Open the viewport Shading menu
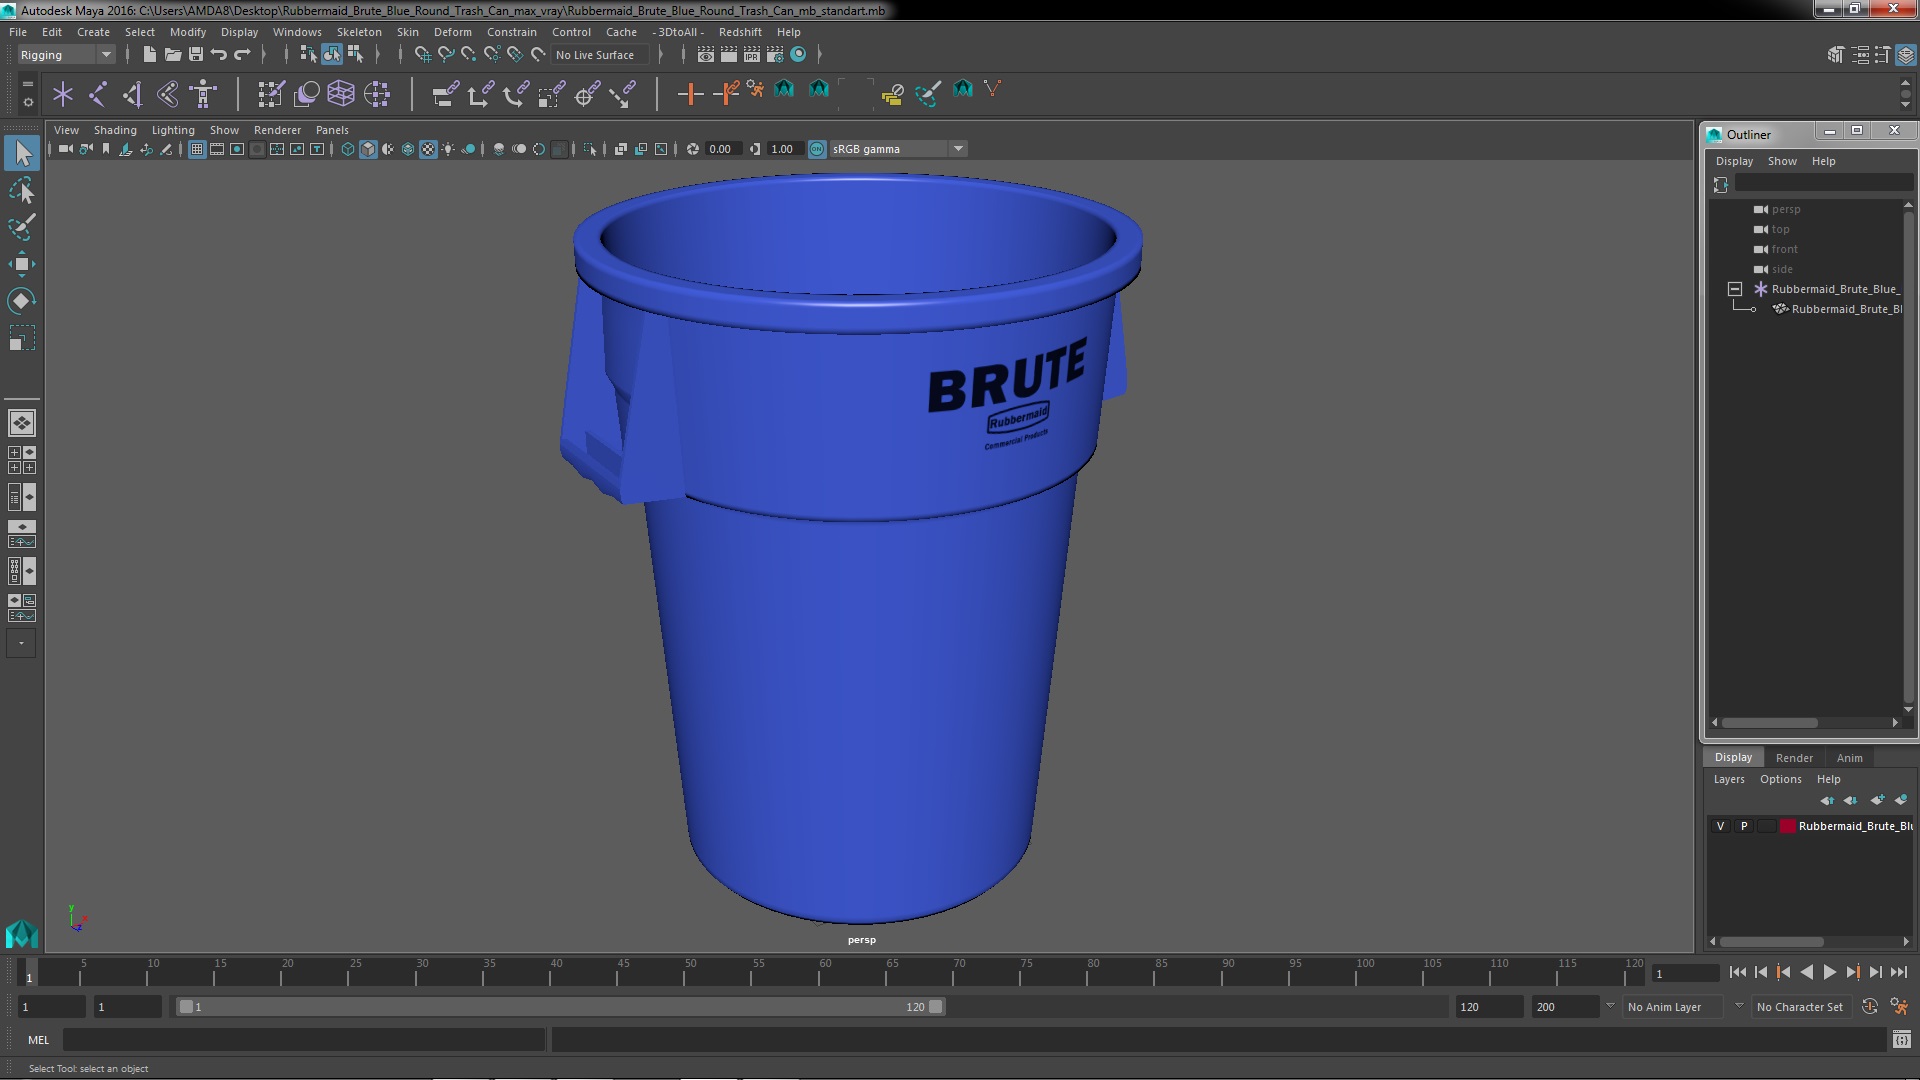The image size is (1920, 1080). (x=115, y=130)
